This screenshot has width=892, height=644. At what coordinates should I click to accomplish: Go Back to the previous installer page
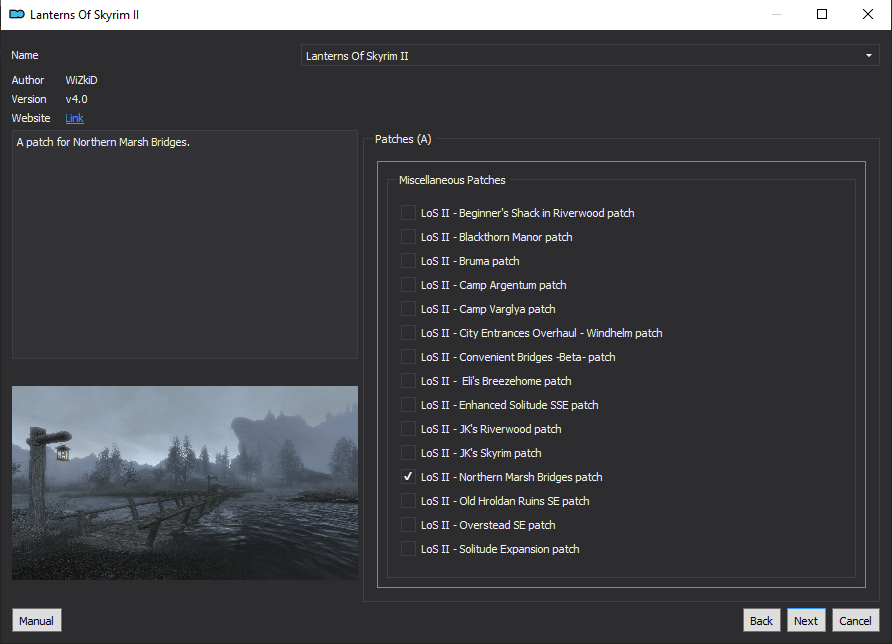click(x=761, y=621)
